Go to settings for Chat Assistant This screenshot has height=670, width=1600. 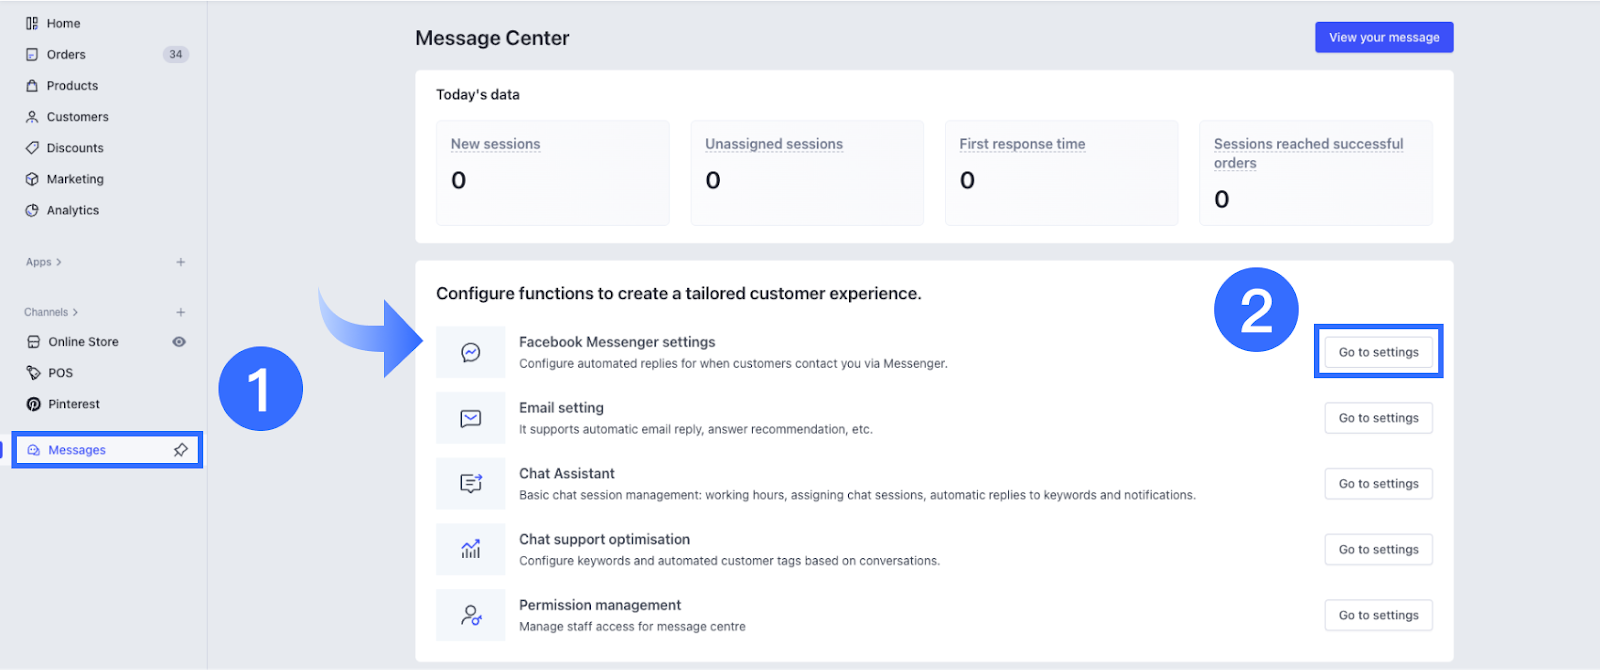1378,484
